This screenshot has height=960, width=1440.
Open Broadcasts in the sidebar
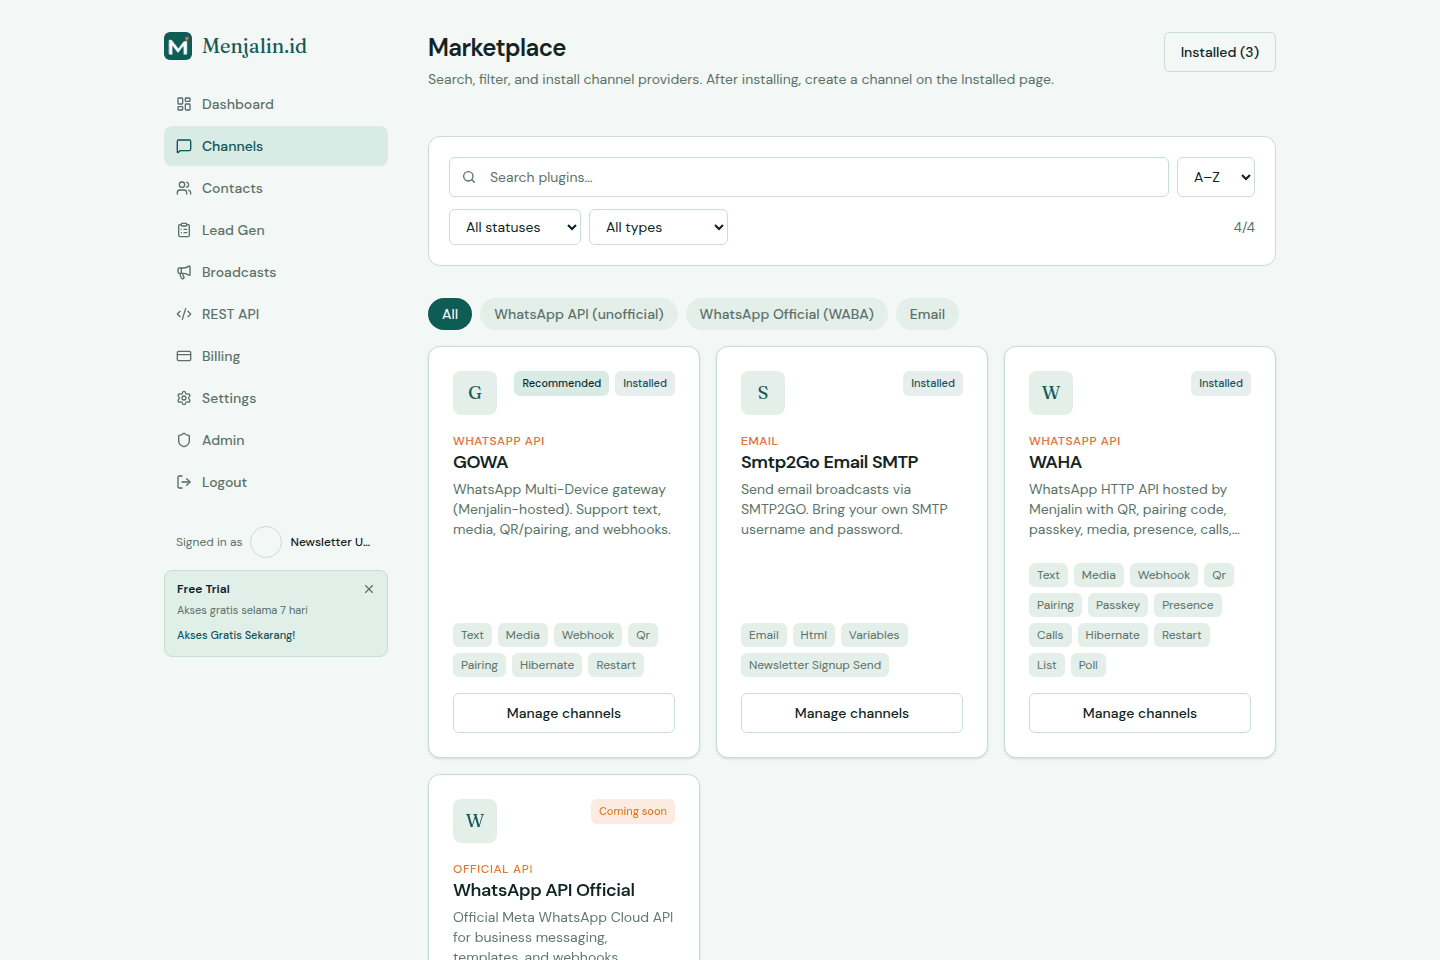pyautogui.click(x=276, y=272)
